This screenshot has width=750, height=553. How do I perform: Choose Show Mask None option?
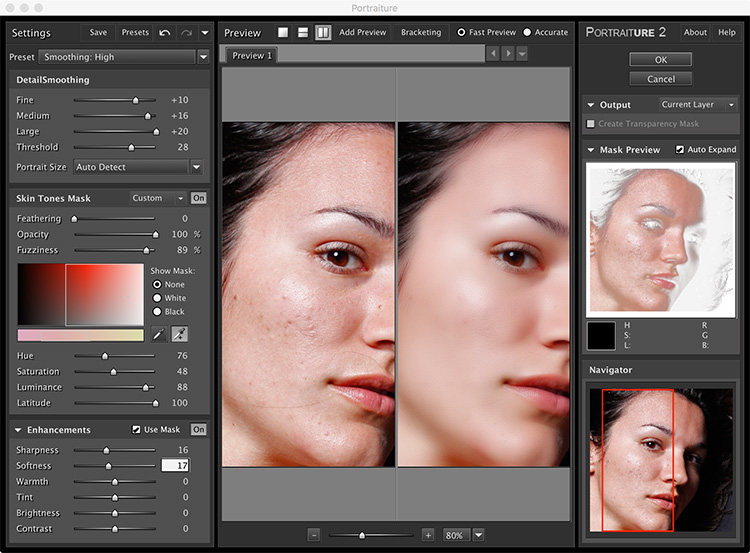click(157, 284)
